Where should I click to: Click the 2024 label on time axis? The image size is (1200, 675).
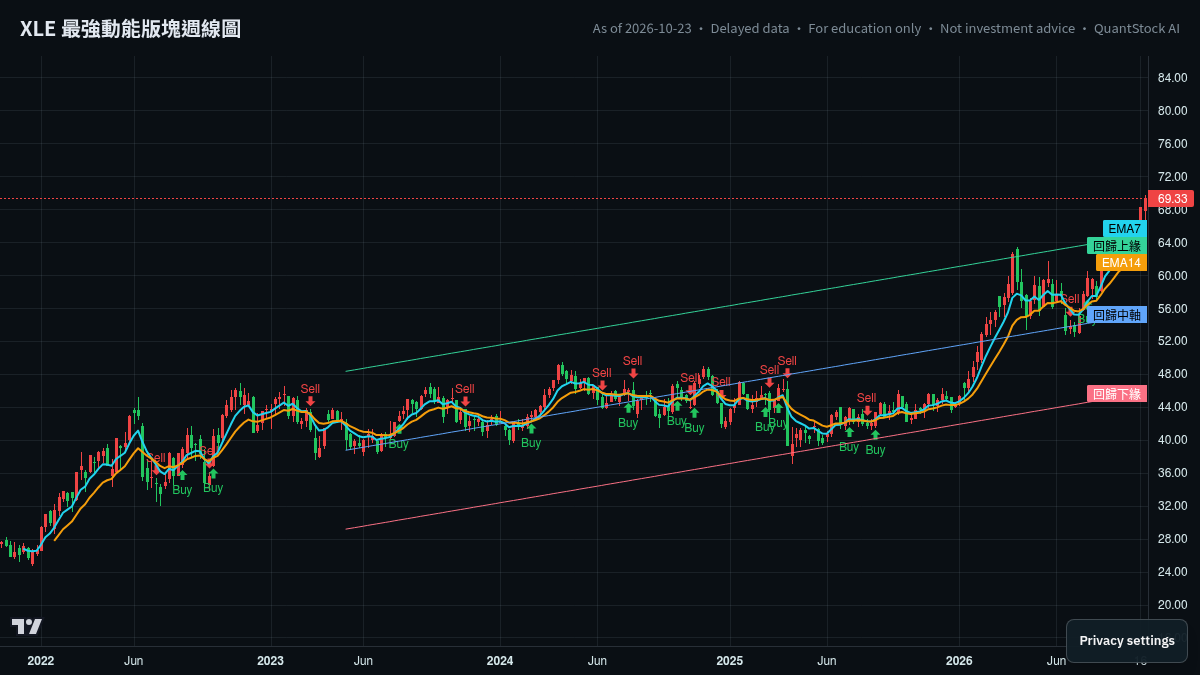pyautogui.click(x=500, y=661)
